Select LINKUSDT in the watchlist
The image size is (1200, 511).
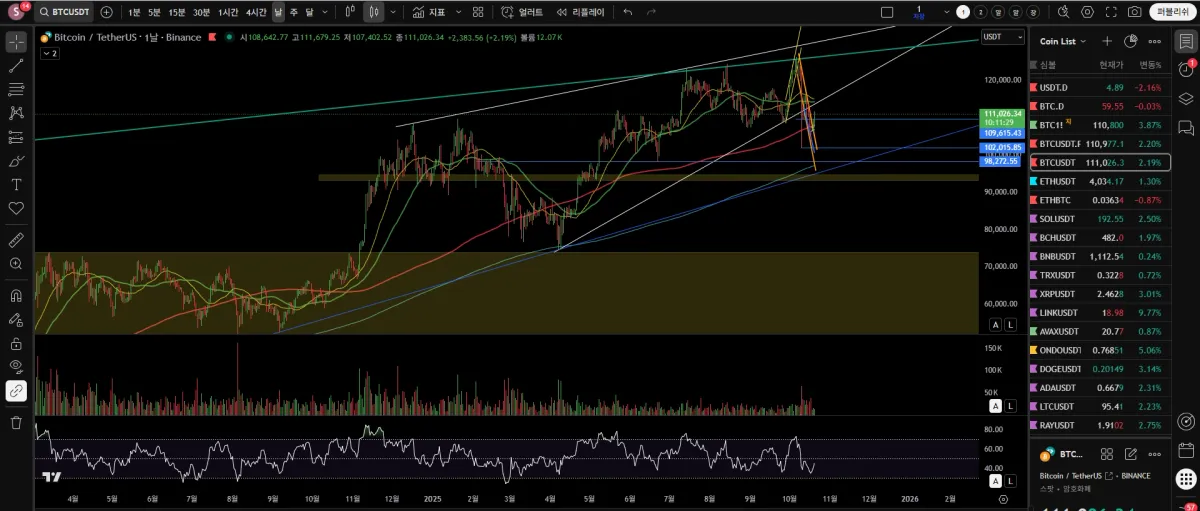(1100, 312)
